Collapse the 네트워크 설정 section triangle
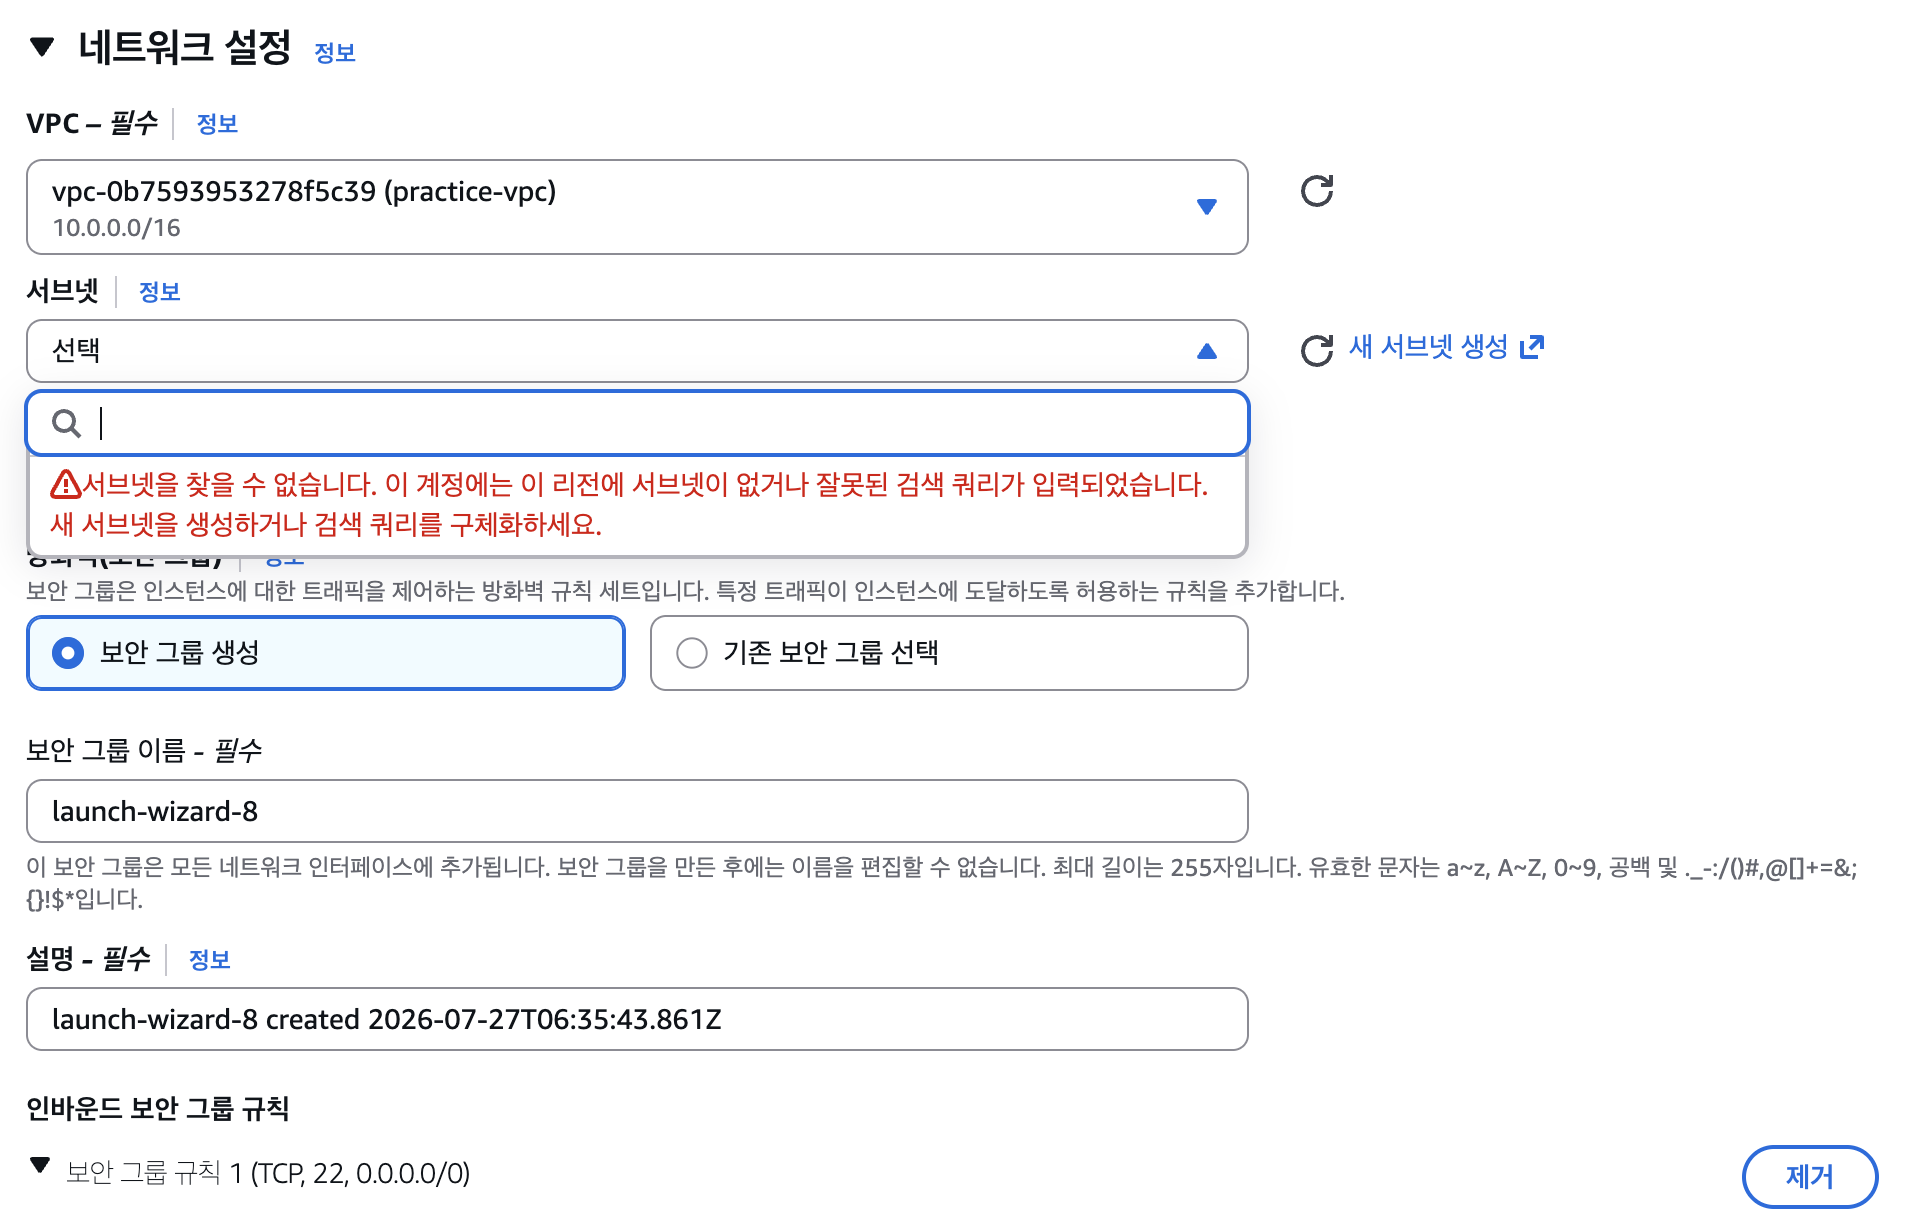Image resolution: width=1912 pixels, height=1232 pixels. tap(42, 47)
